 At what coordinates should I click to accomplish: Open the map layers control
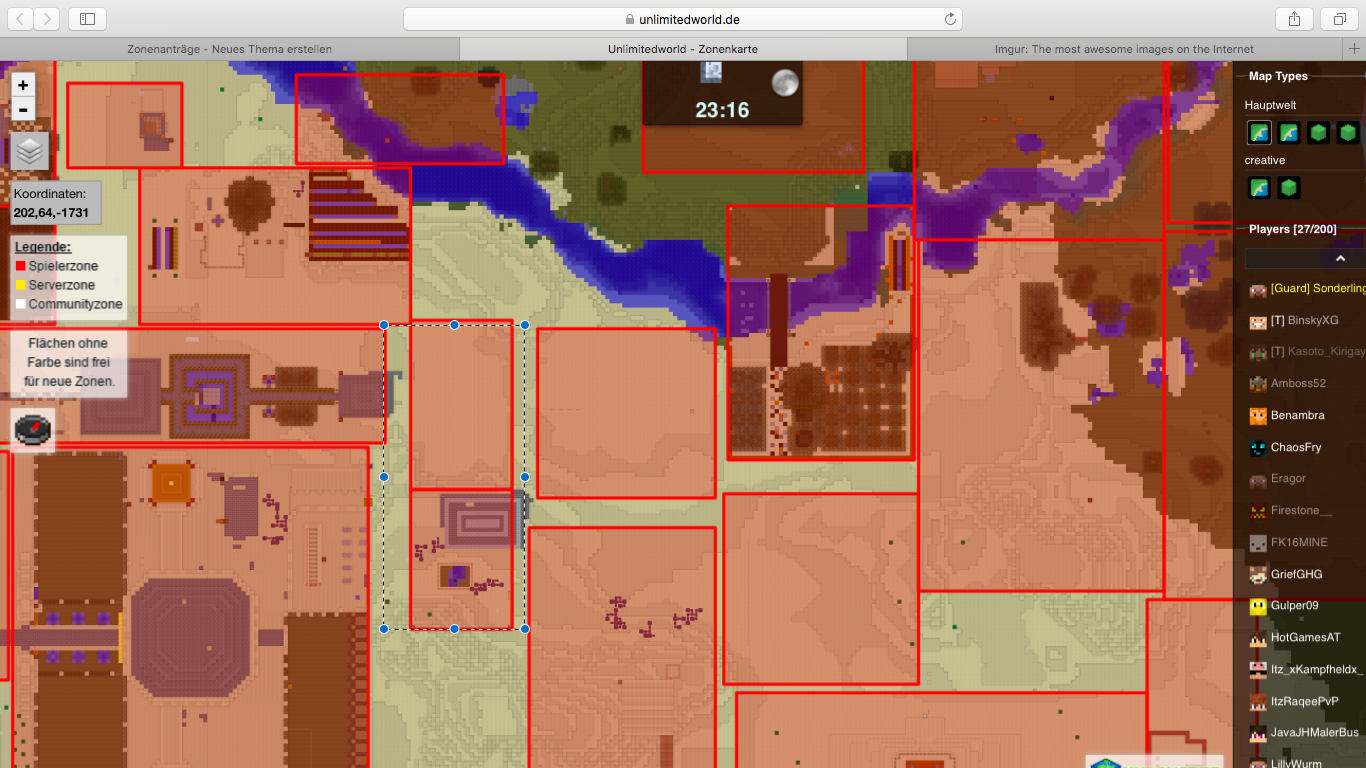click(30, 151)
